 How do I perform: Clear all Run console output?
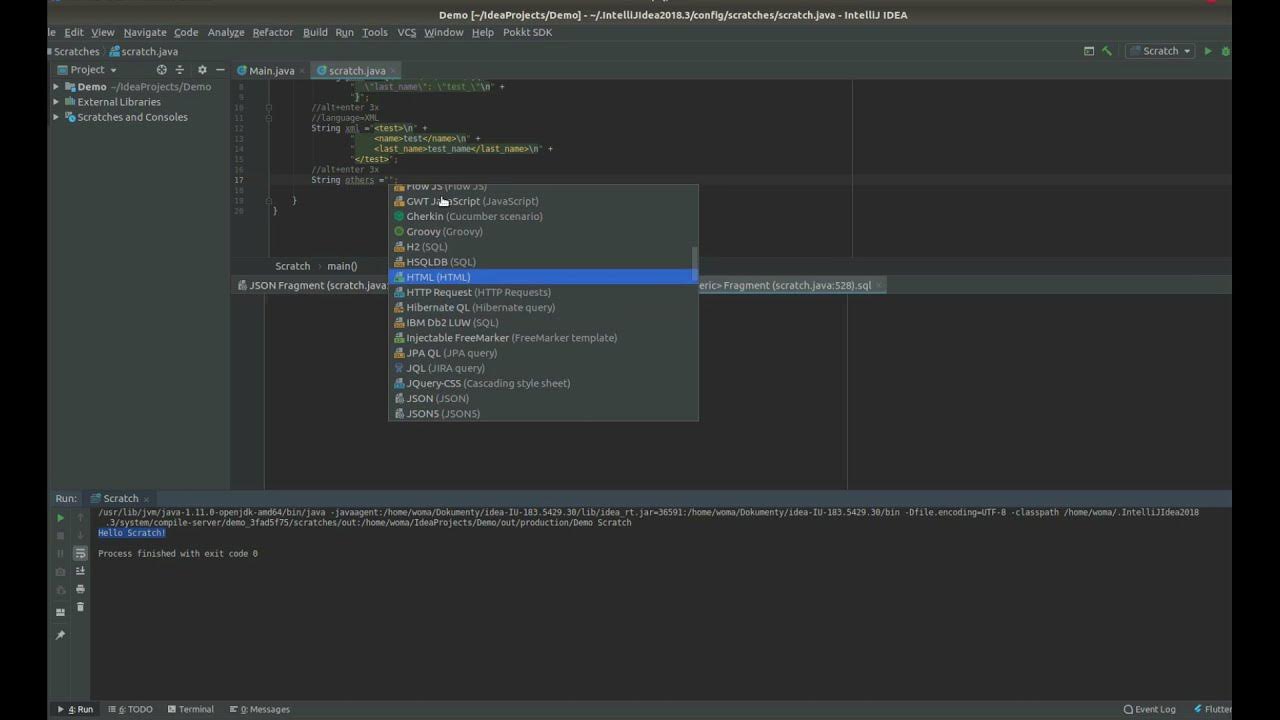click(x=81, y=607)
